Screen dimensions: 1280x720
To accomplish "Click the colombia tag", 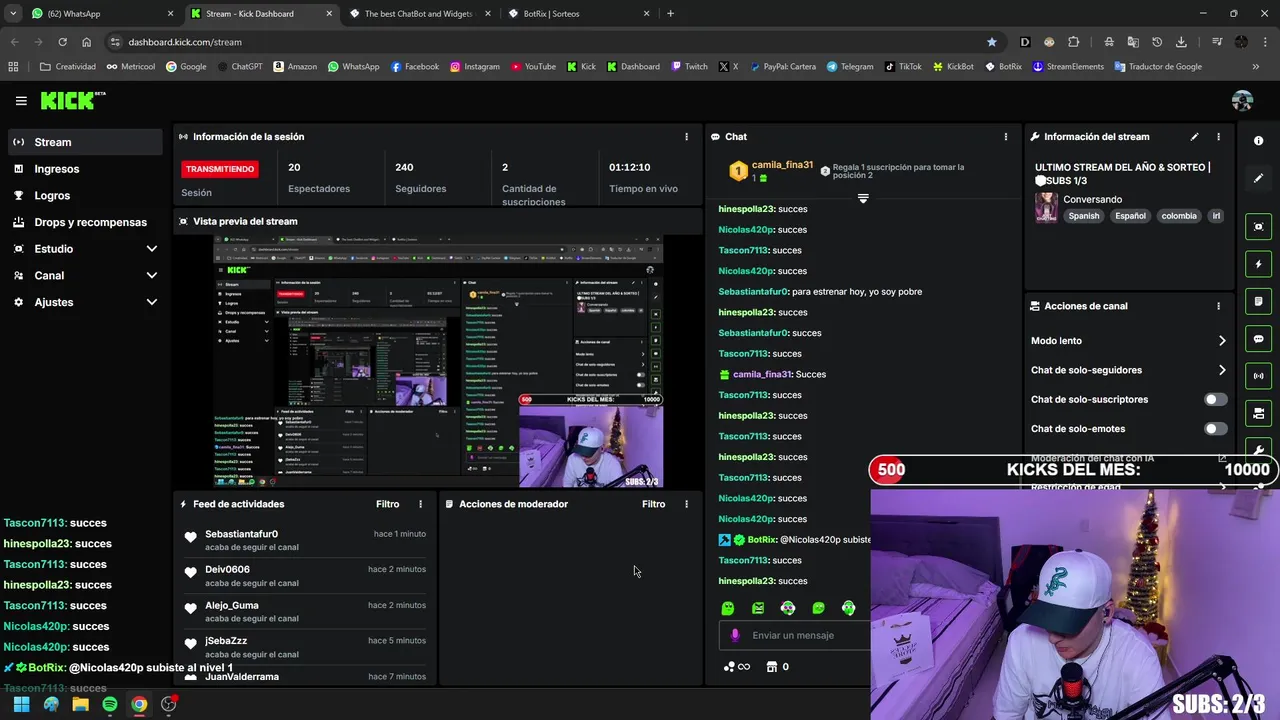I will 1179,216.
